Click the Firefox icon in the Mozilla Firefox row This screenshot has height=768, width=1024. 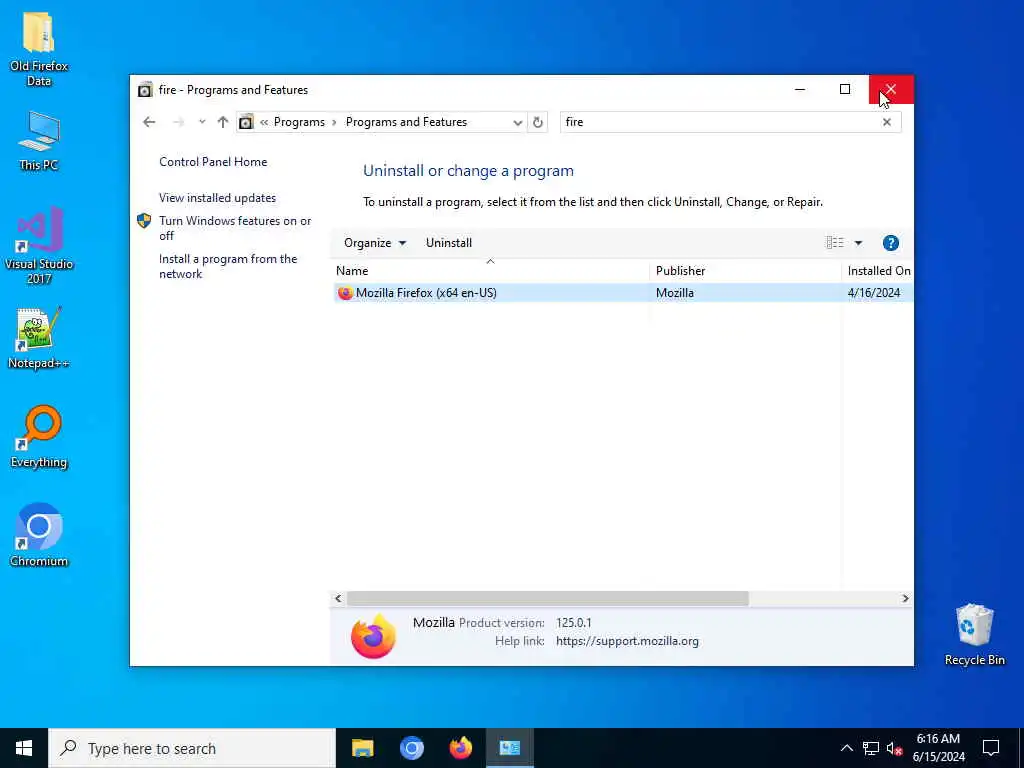(x=345, y=293)
